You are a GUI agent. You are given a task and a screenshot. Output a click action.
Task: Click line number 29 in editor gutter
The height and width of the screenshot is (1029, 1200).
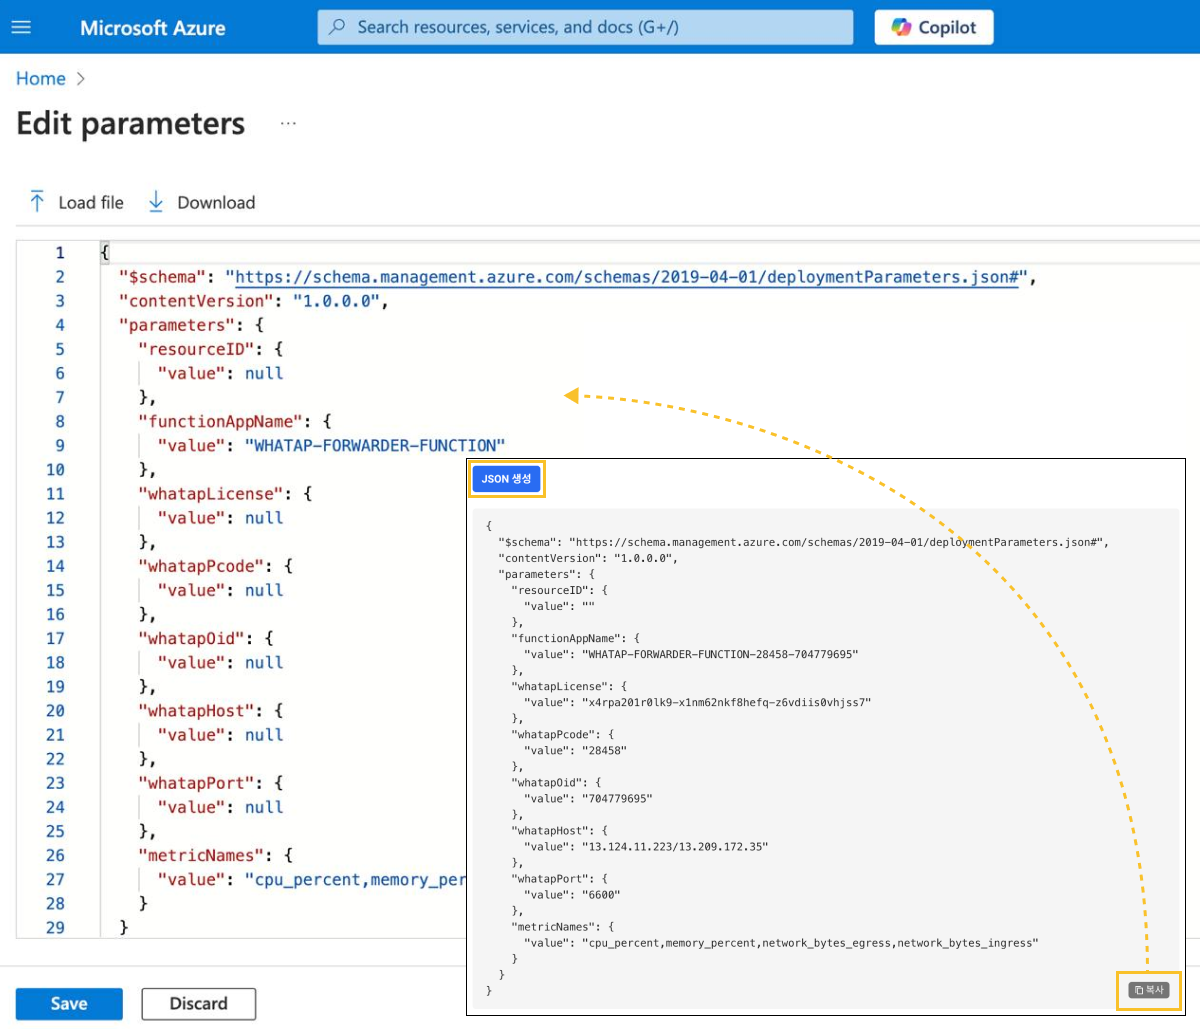[x=56, y=928]
